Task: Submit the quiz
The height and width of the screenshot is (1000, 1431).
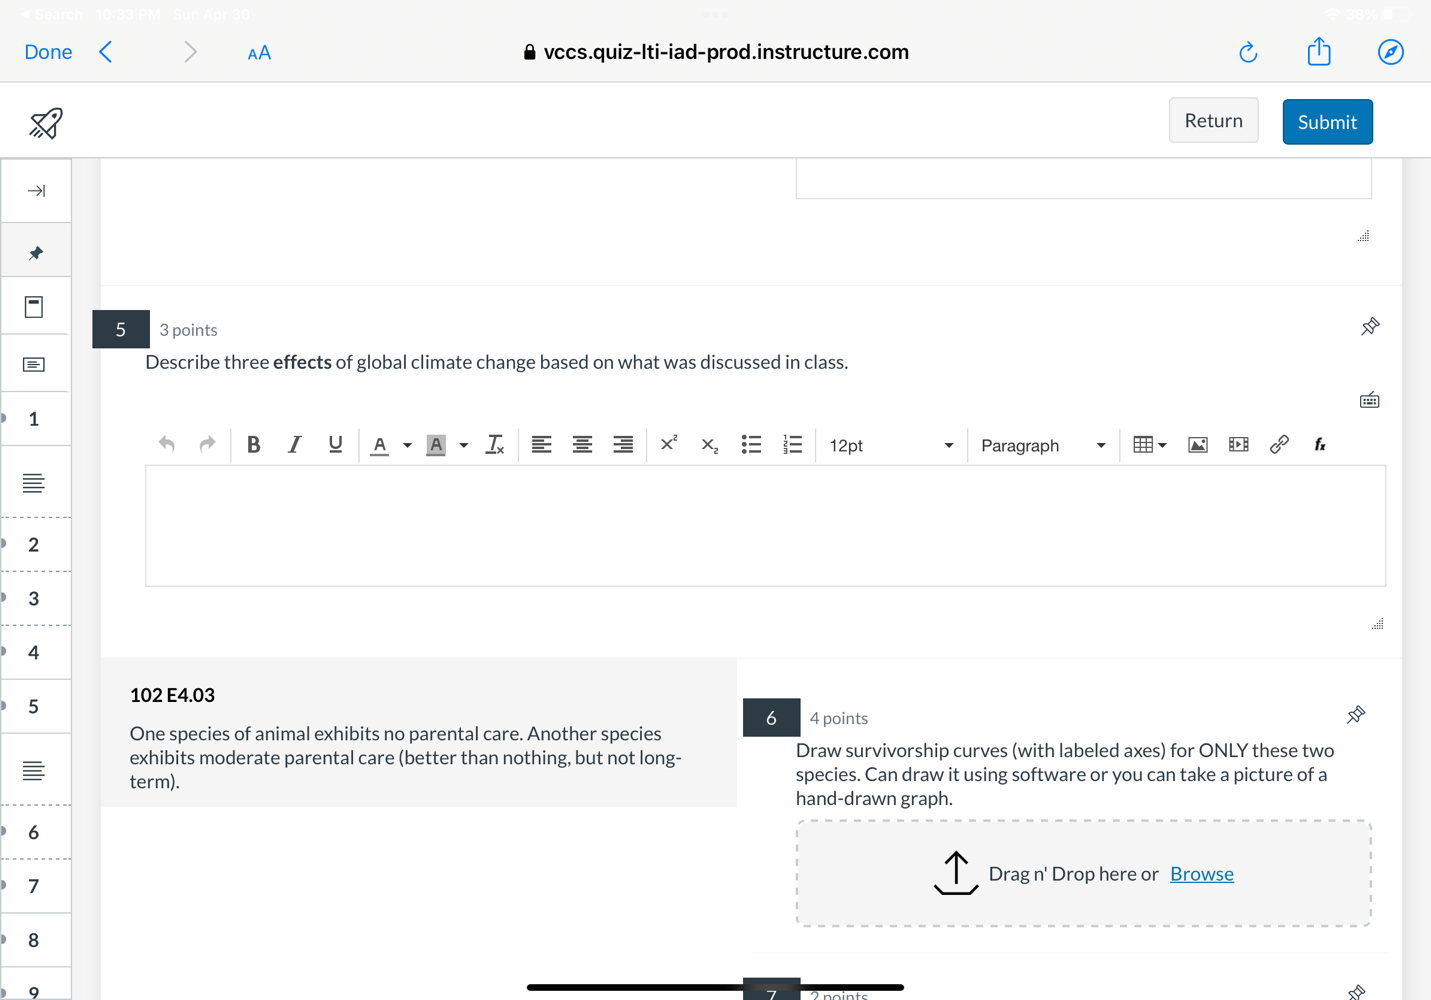Action: pos(1326,122)
